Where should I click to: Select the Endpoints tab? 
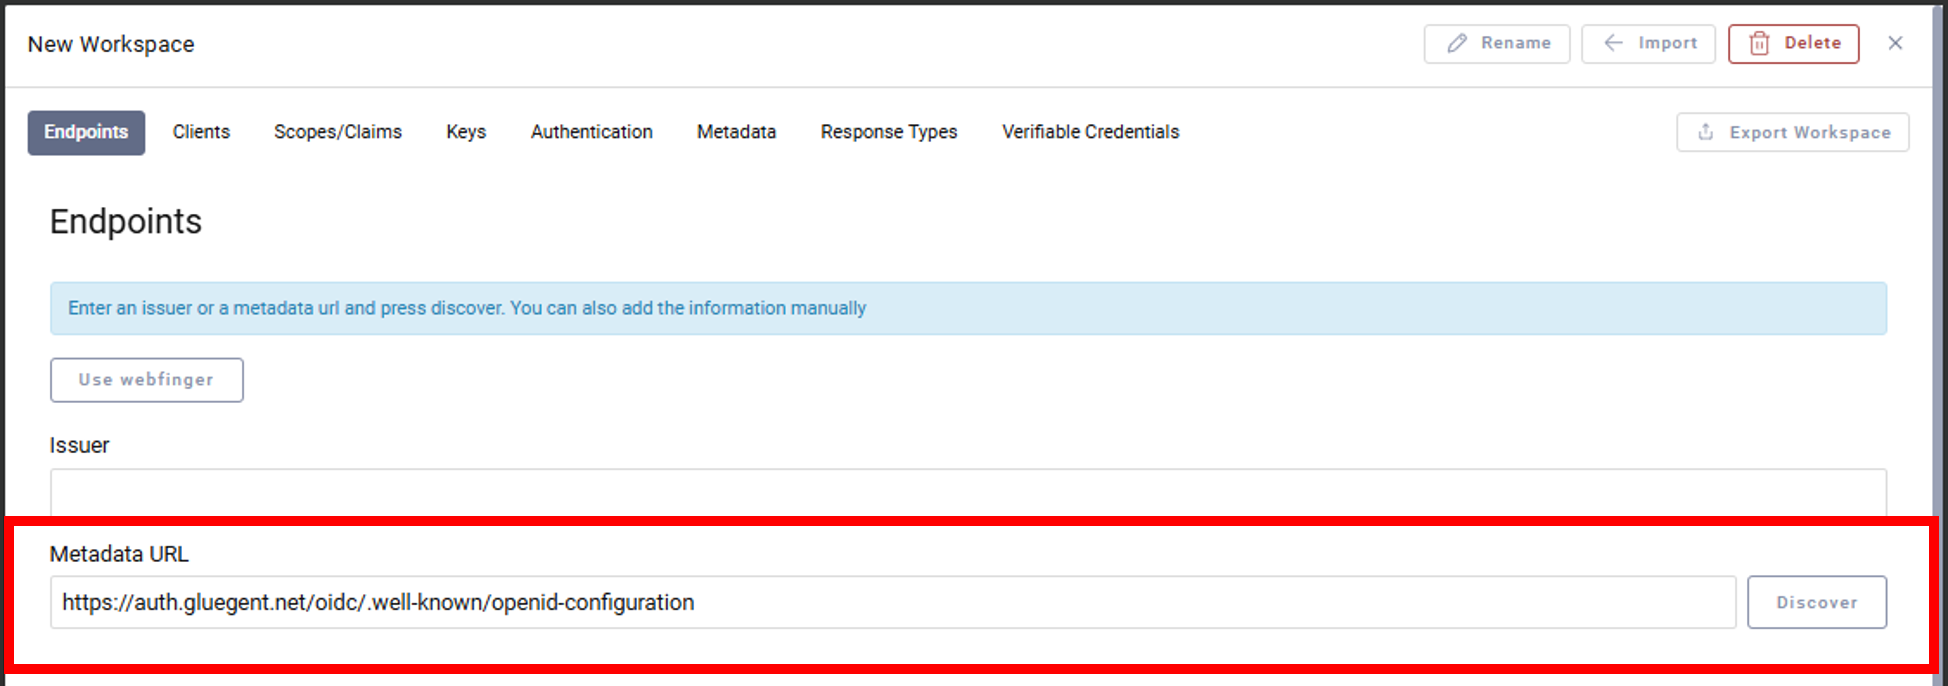pyautogui.click(x=86, y=132)
